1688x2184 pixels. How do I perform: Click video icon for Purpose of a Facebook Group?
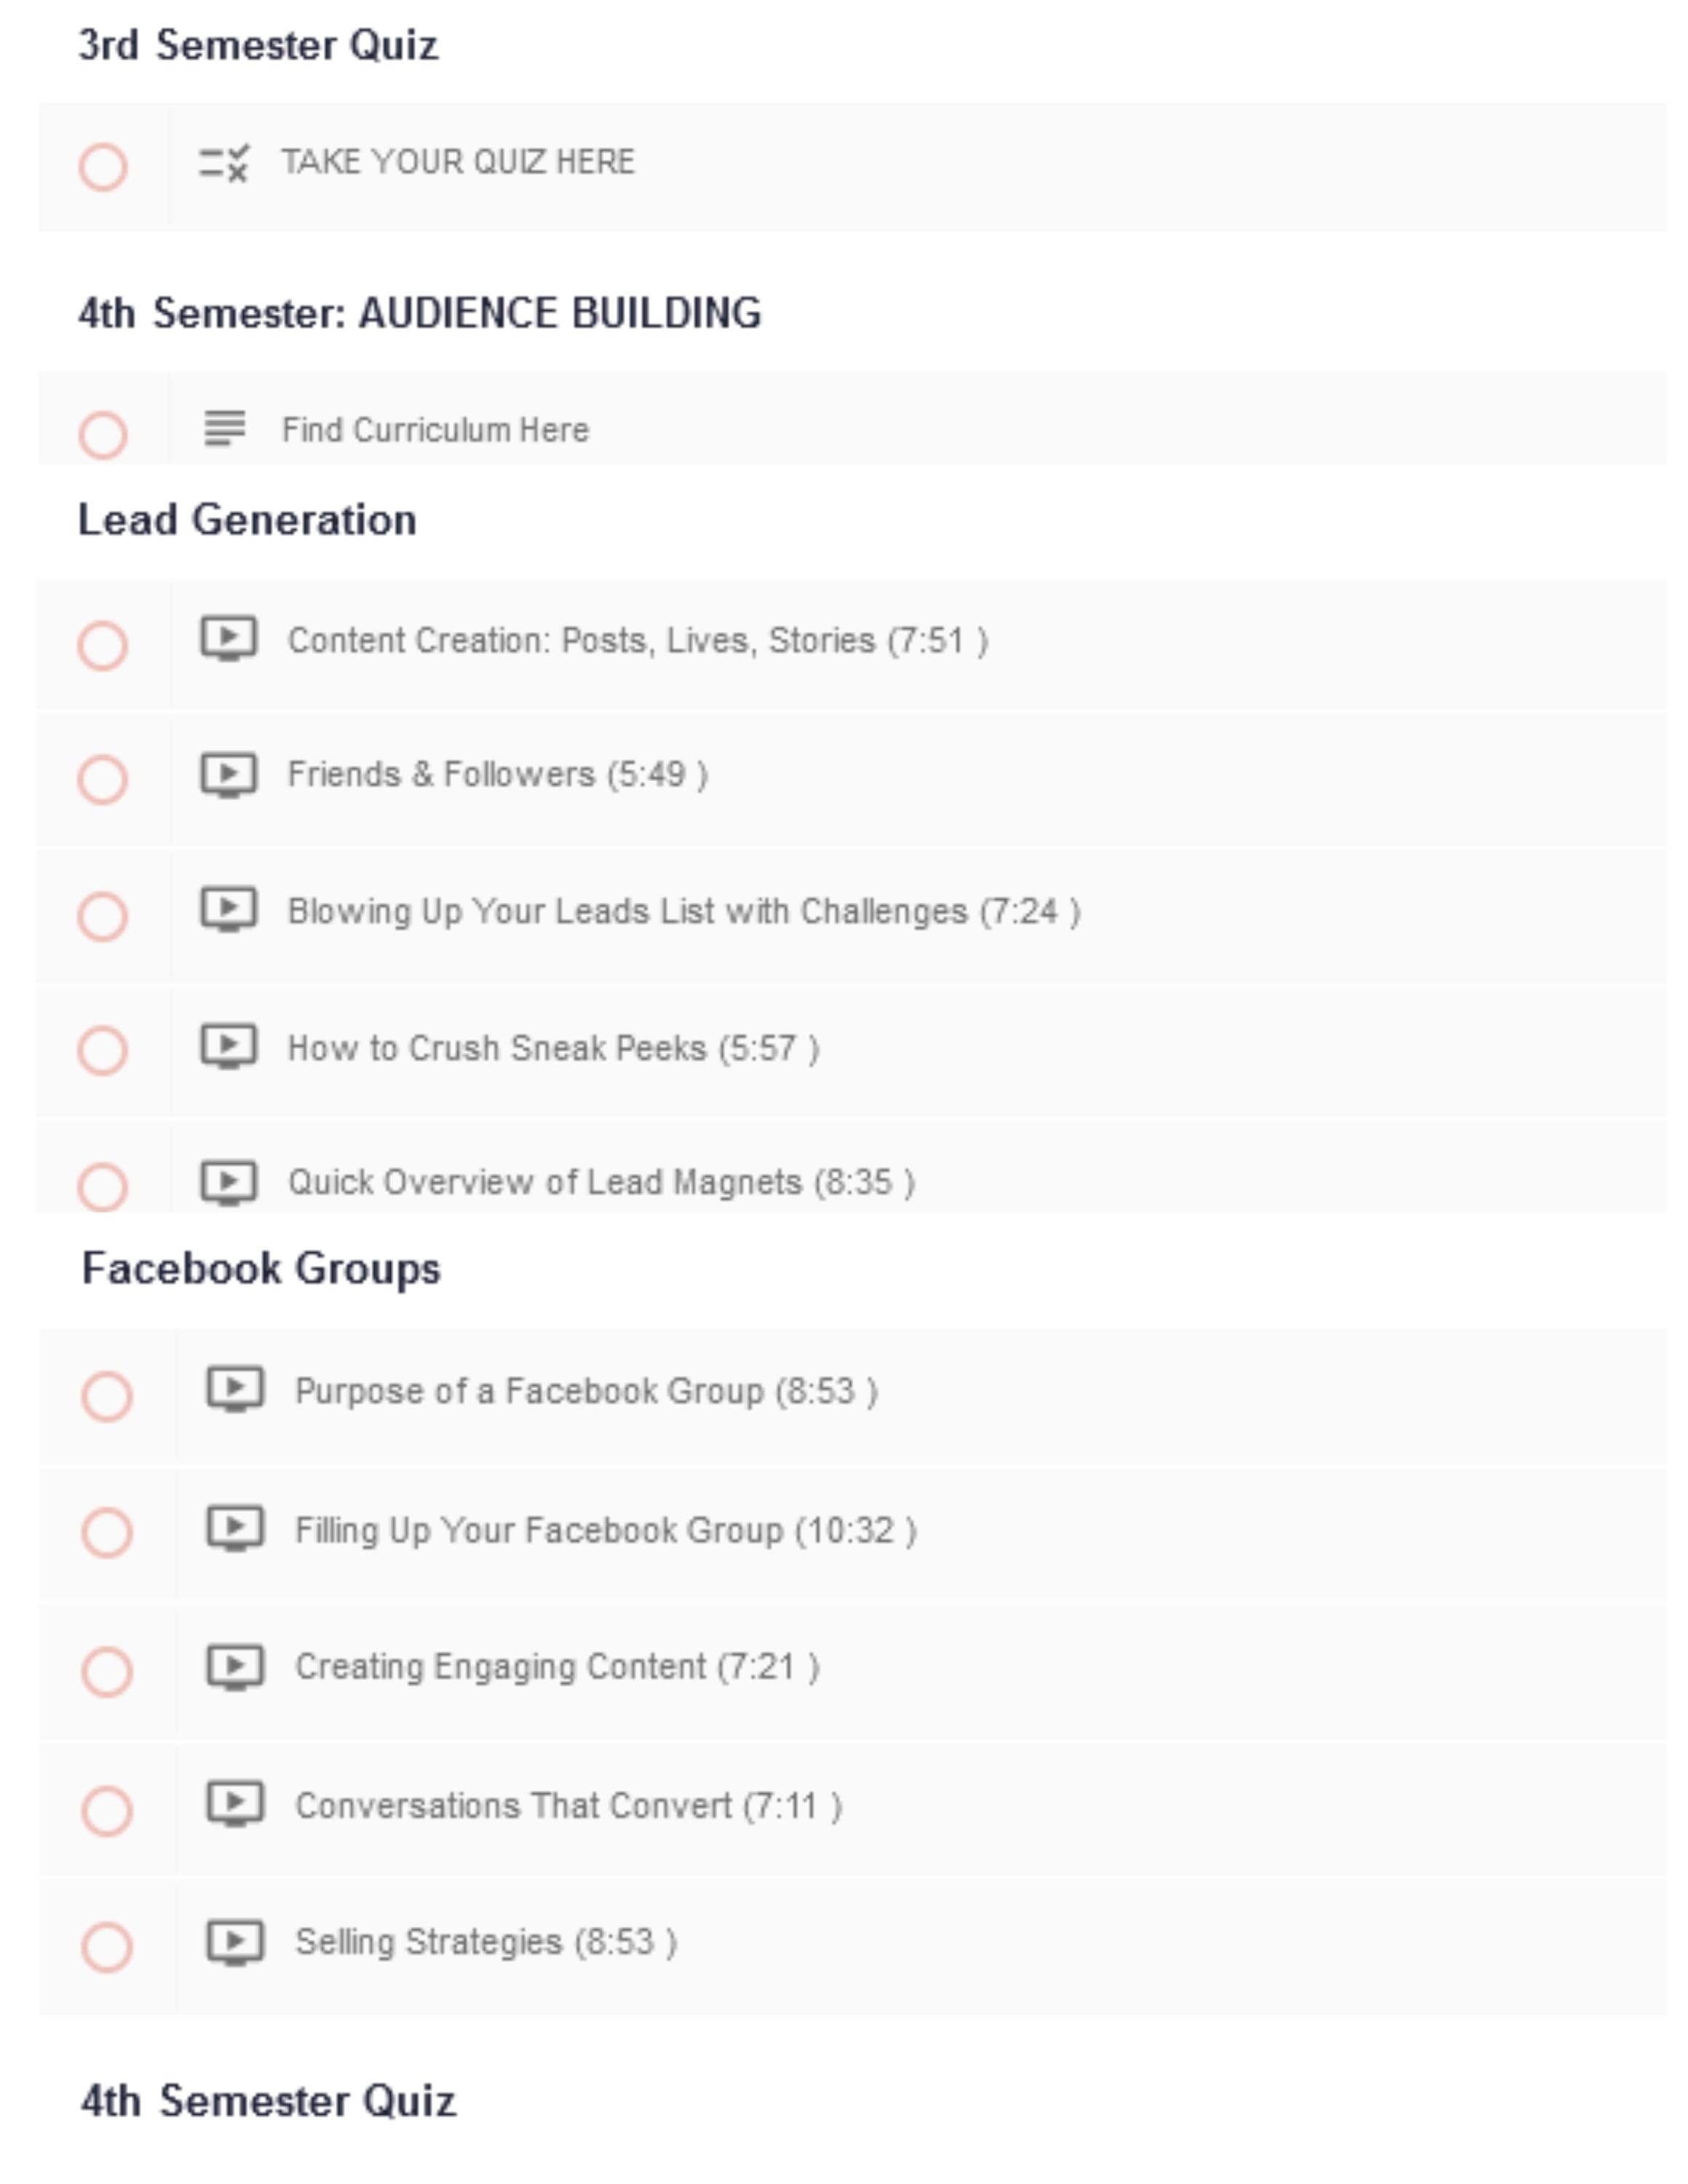point(235,1390)
